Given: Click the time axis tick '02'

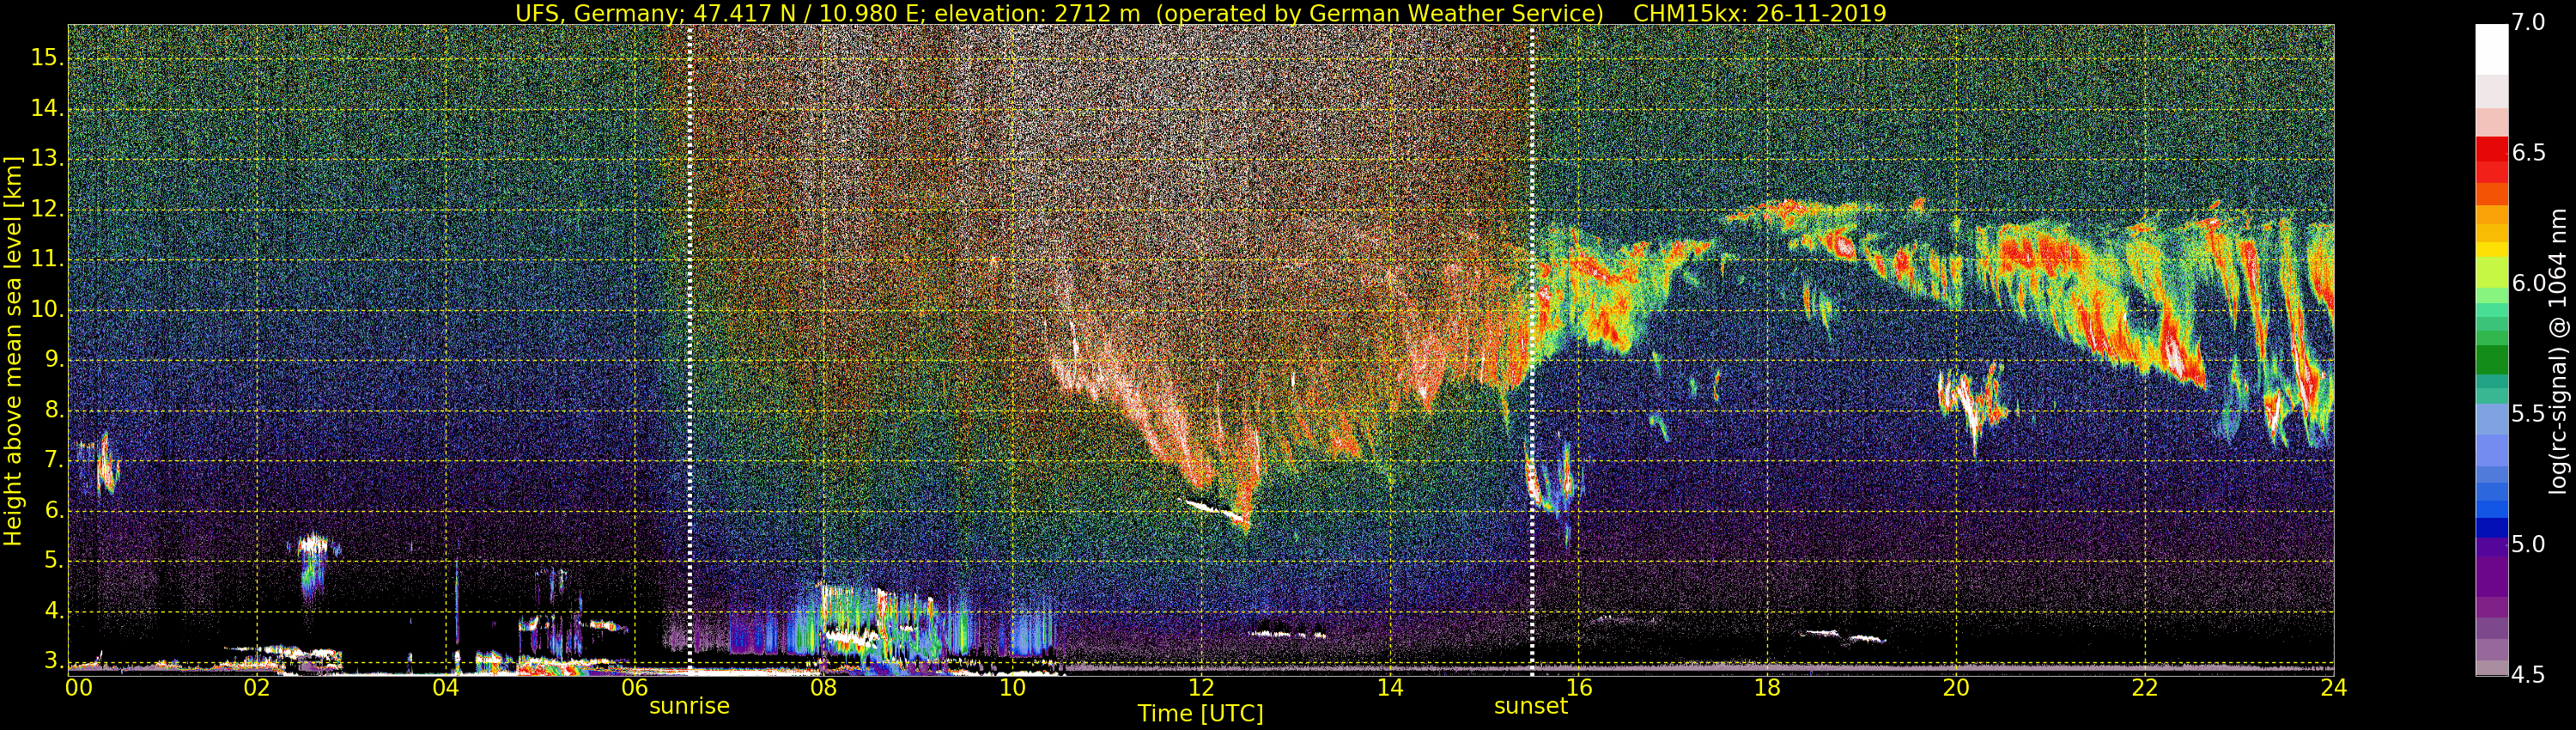Looking at the screenshot, I should pos(257,688).
